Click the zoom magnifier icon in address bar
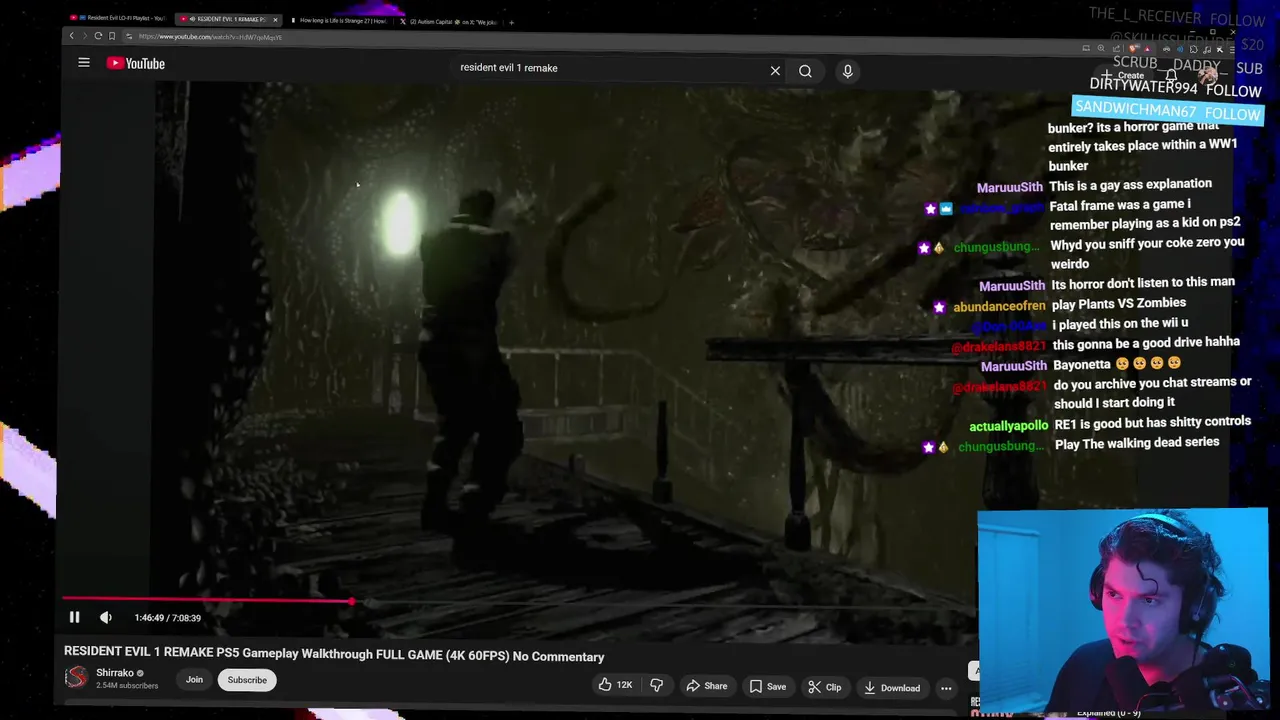This screenshot has height=720, width=1280. point(1101,48)
